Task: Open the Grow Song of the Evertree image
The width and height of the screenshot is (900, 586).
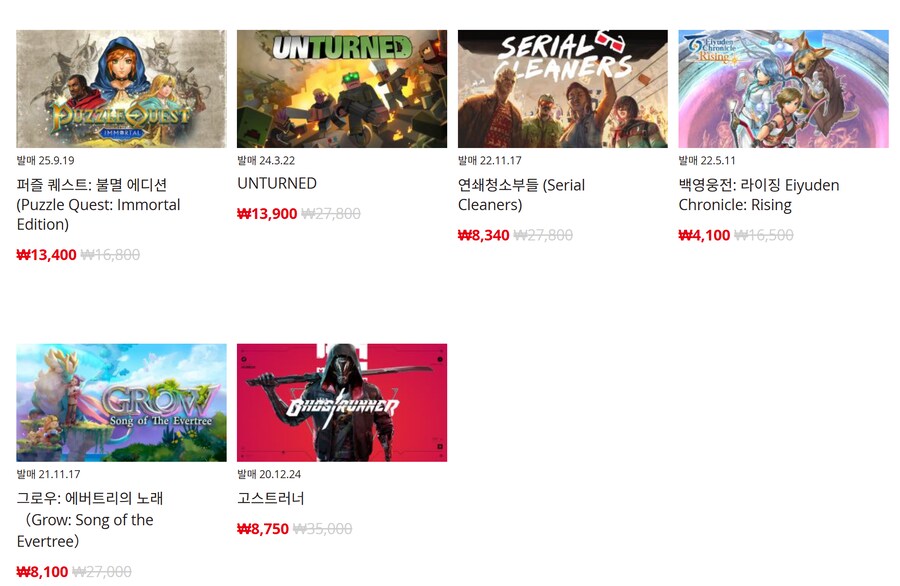Action: pyautogui.click(x=121, y=403)
